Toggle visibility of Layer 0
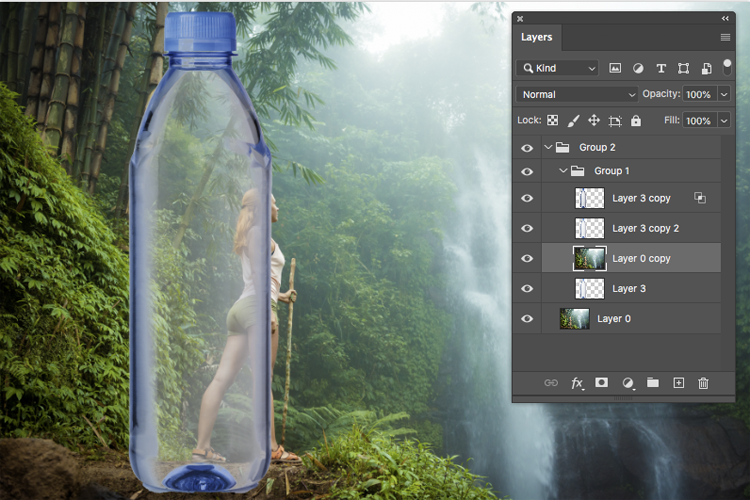 tap(527, 319)
